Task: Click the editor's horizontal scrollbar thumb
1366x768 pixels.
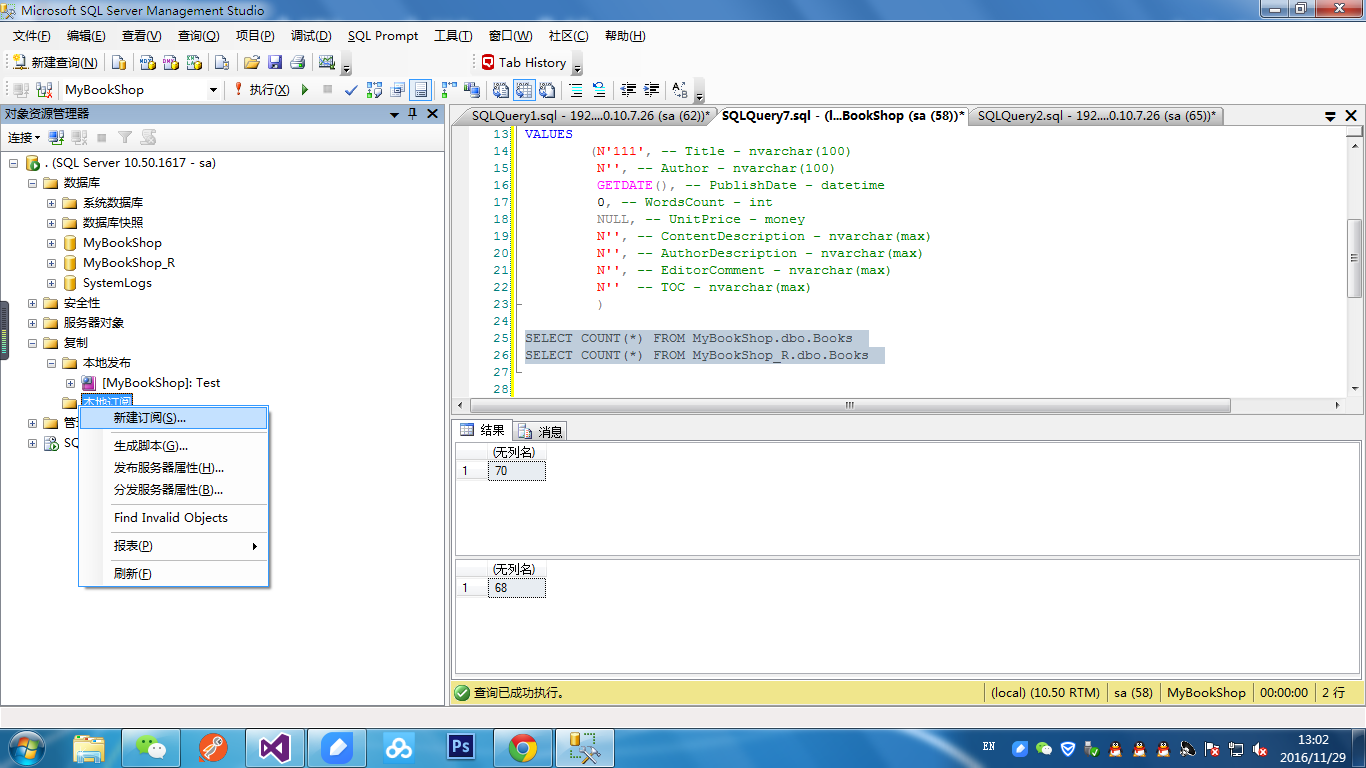Action: tap(849, 406)
